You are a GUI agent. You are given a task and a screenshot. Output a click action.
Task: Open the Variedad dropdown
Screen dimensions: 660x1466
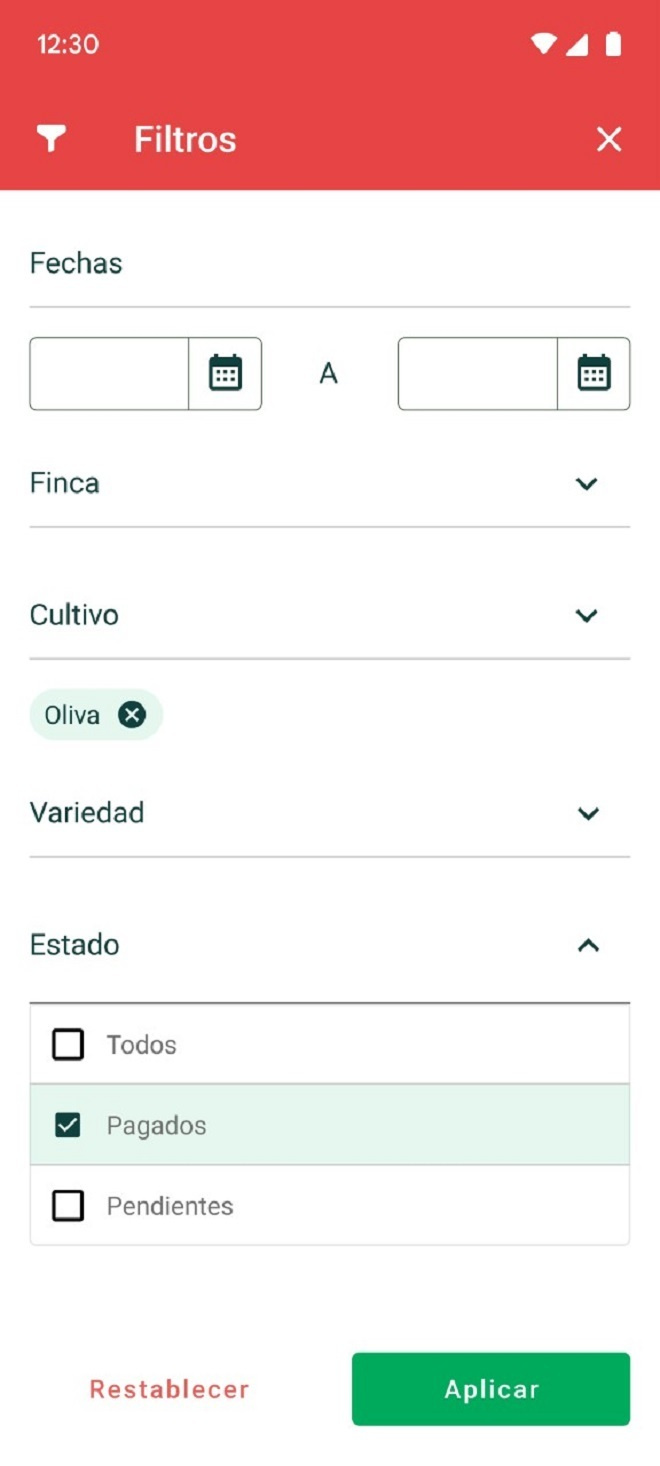588,813
